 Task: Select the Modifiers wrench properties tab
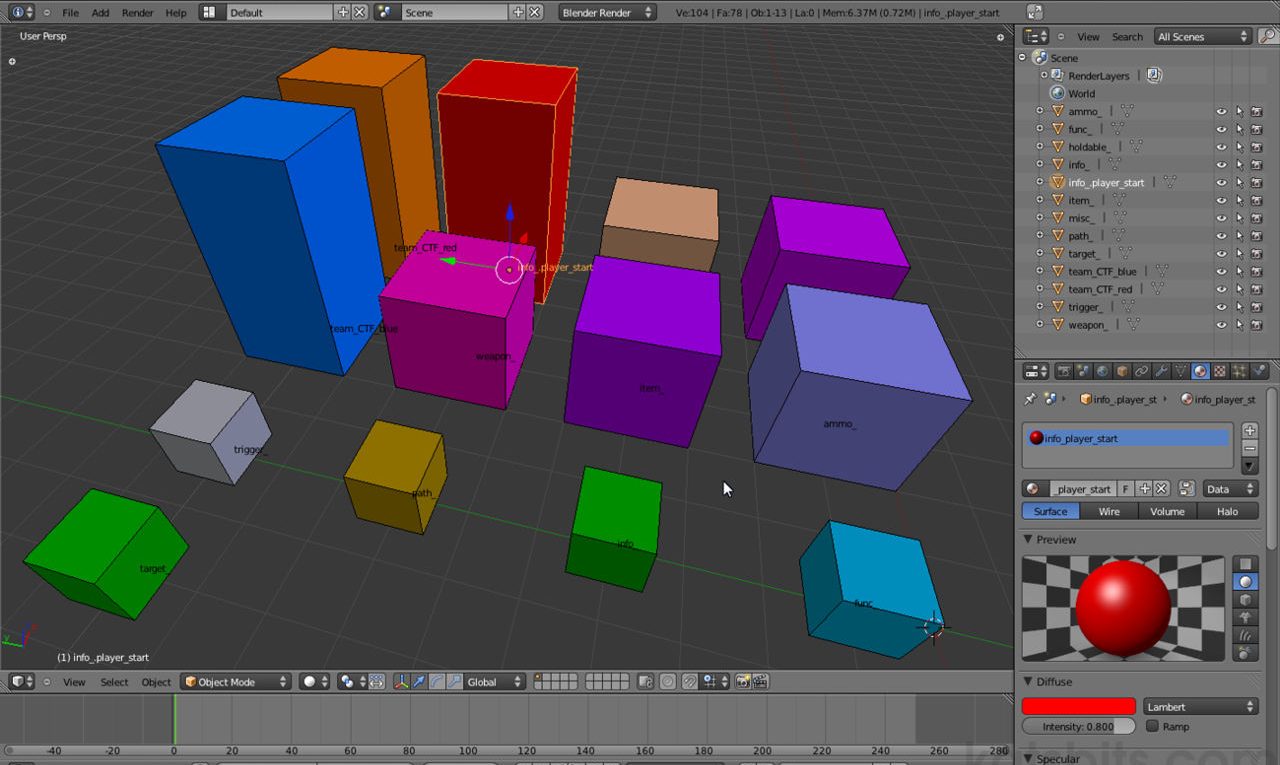[1161, 371]
